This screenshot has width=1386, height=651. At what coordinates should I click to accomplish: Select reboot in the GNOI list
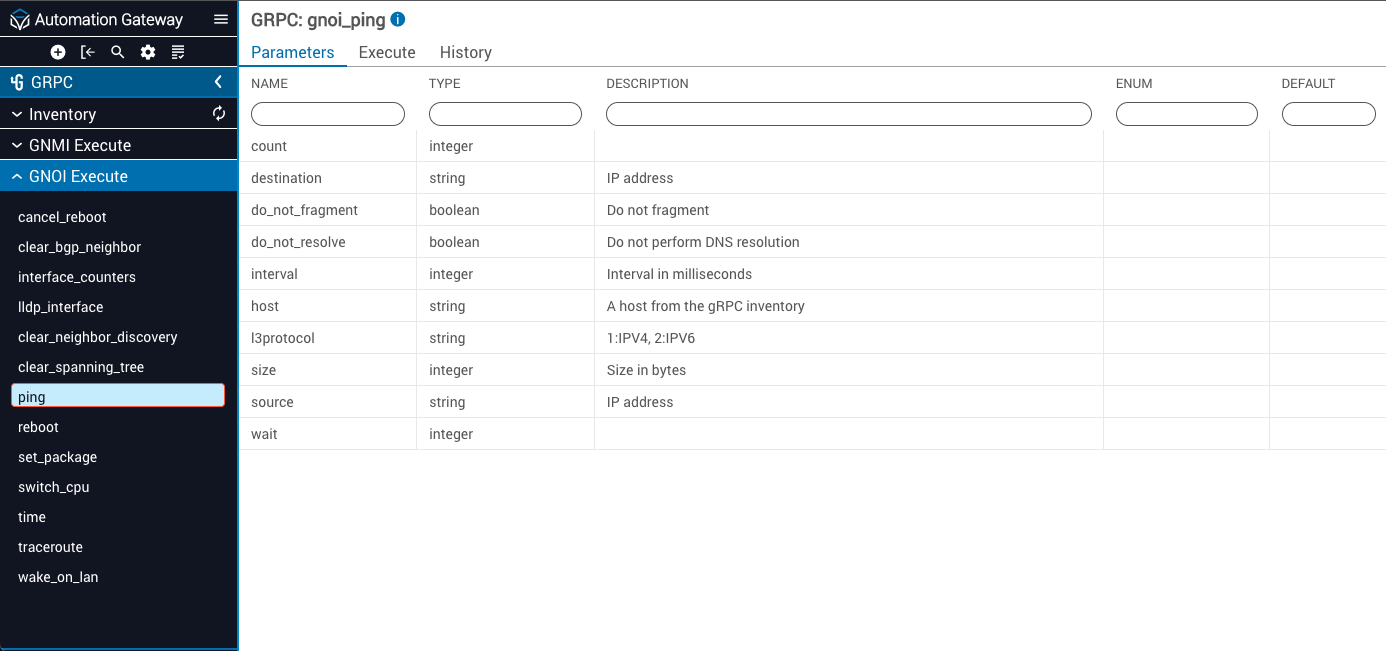pos(38,427)
